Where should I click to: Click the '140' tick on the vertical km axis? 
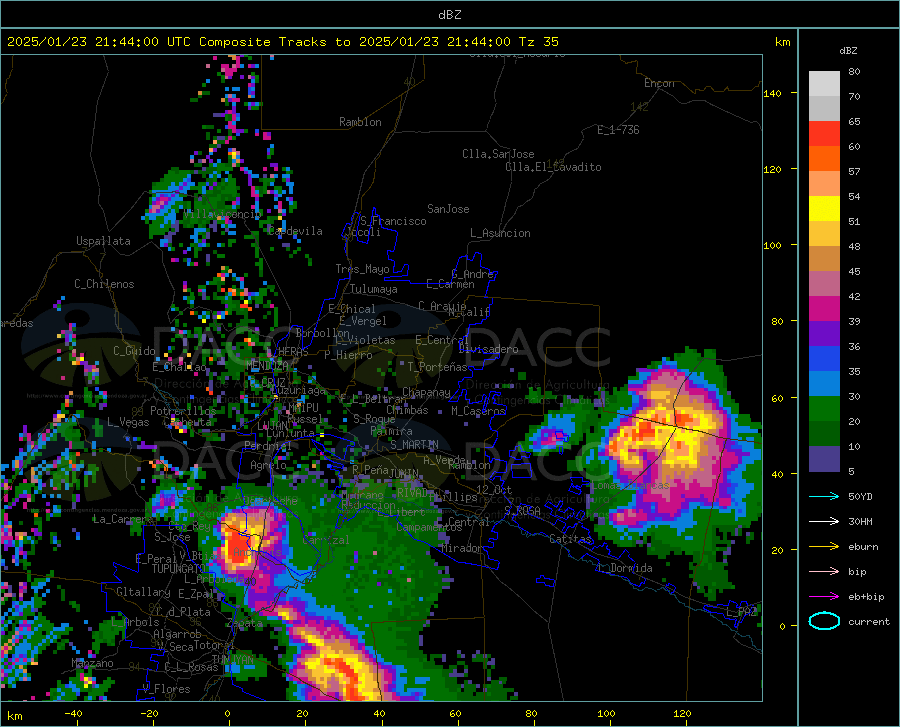click(x=772, y=94)
